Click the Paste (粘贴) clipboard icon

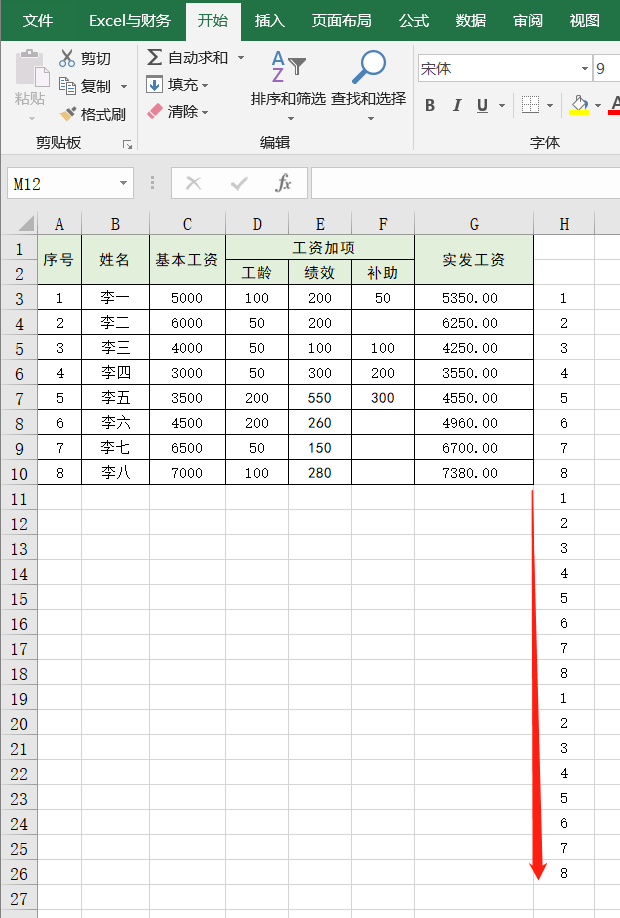30,70
